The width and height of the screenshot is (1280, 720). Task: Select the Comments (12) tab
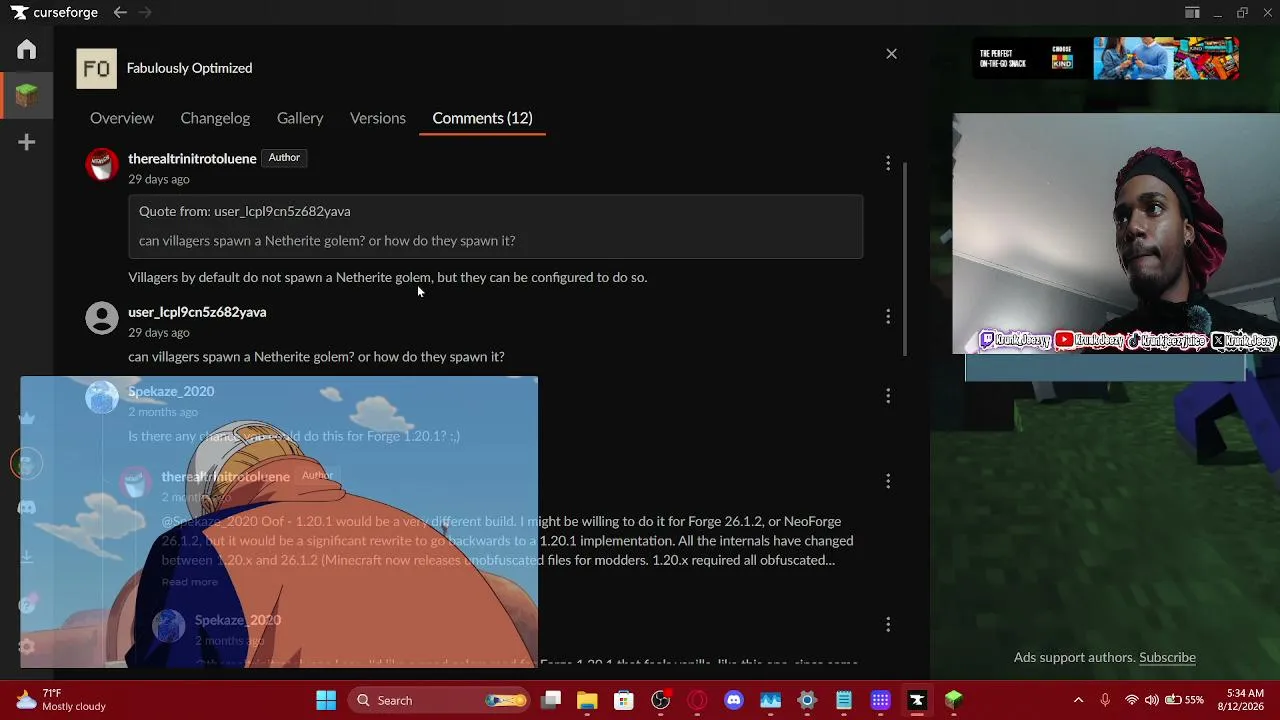(482, 118)
